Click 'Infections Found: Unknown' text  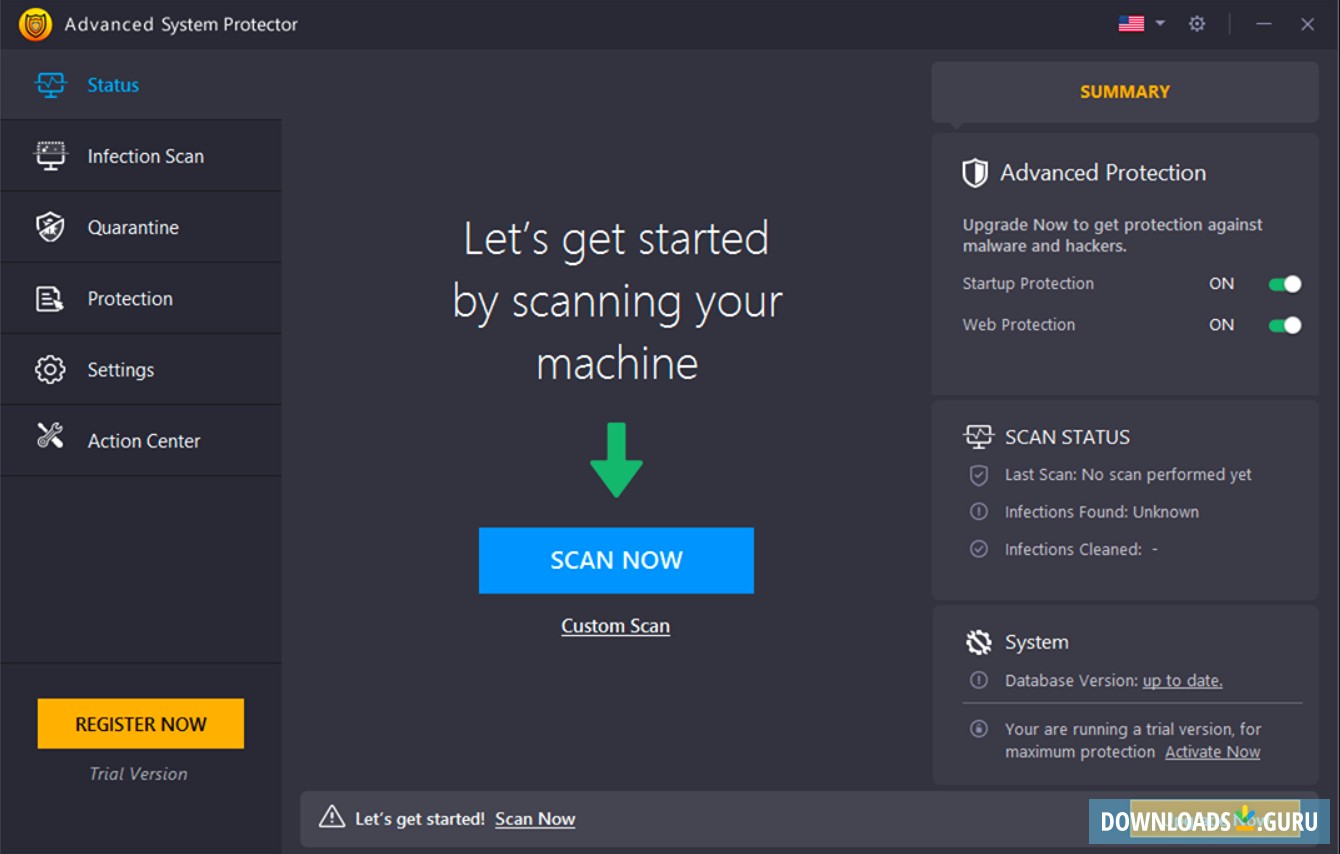pyautogui.click(x=1102, y=512)
